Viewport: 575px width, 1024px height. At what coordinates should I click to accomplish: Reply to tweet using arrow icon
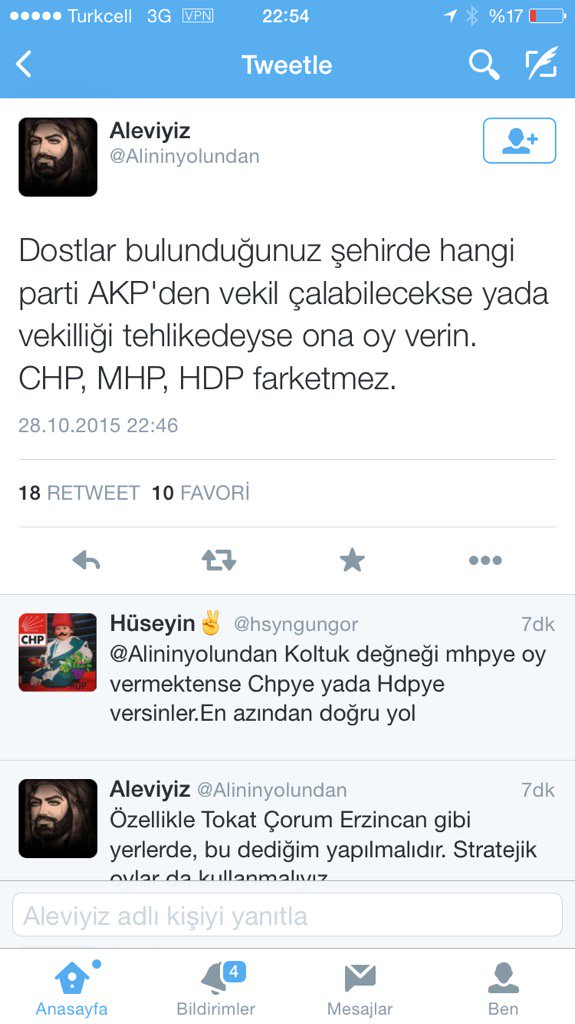(86, 560)
